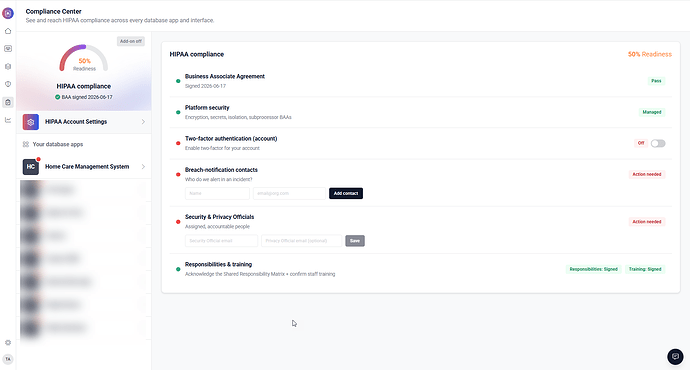690x370 pixels.
Task: Click the Managed badge for Platform security
Action: [652, 112]
